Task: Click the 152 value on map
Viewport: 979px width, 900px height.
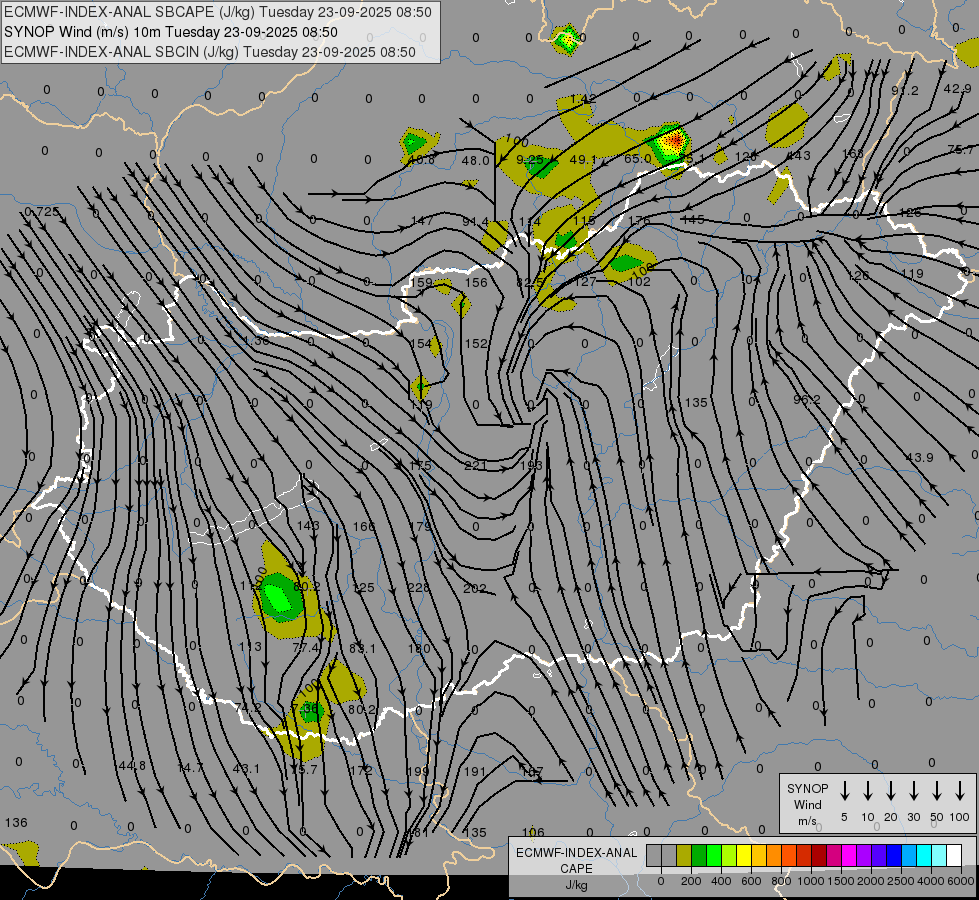Action: (x=476, y=344)
